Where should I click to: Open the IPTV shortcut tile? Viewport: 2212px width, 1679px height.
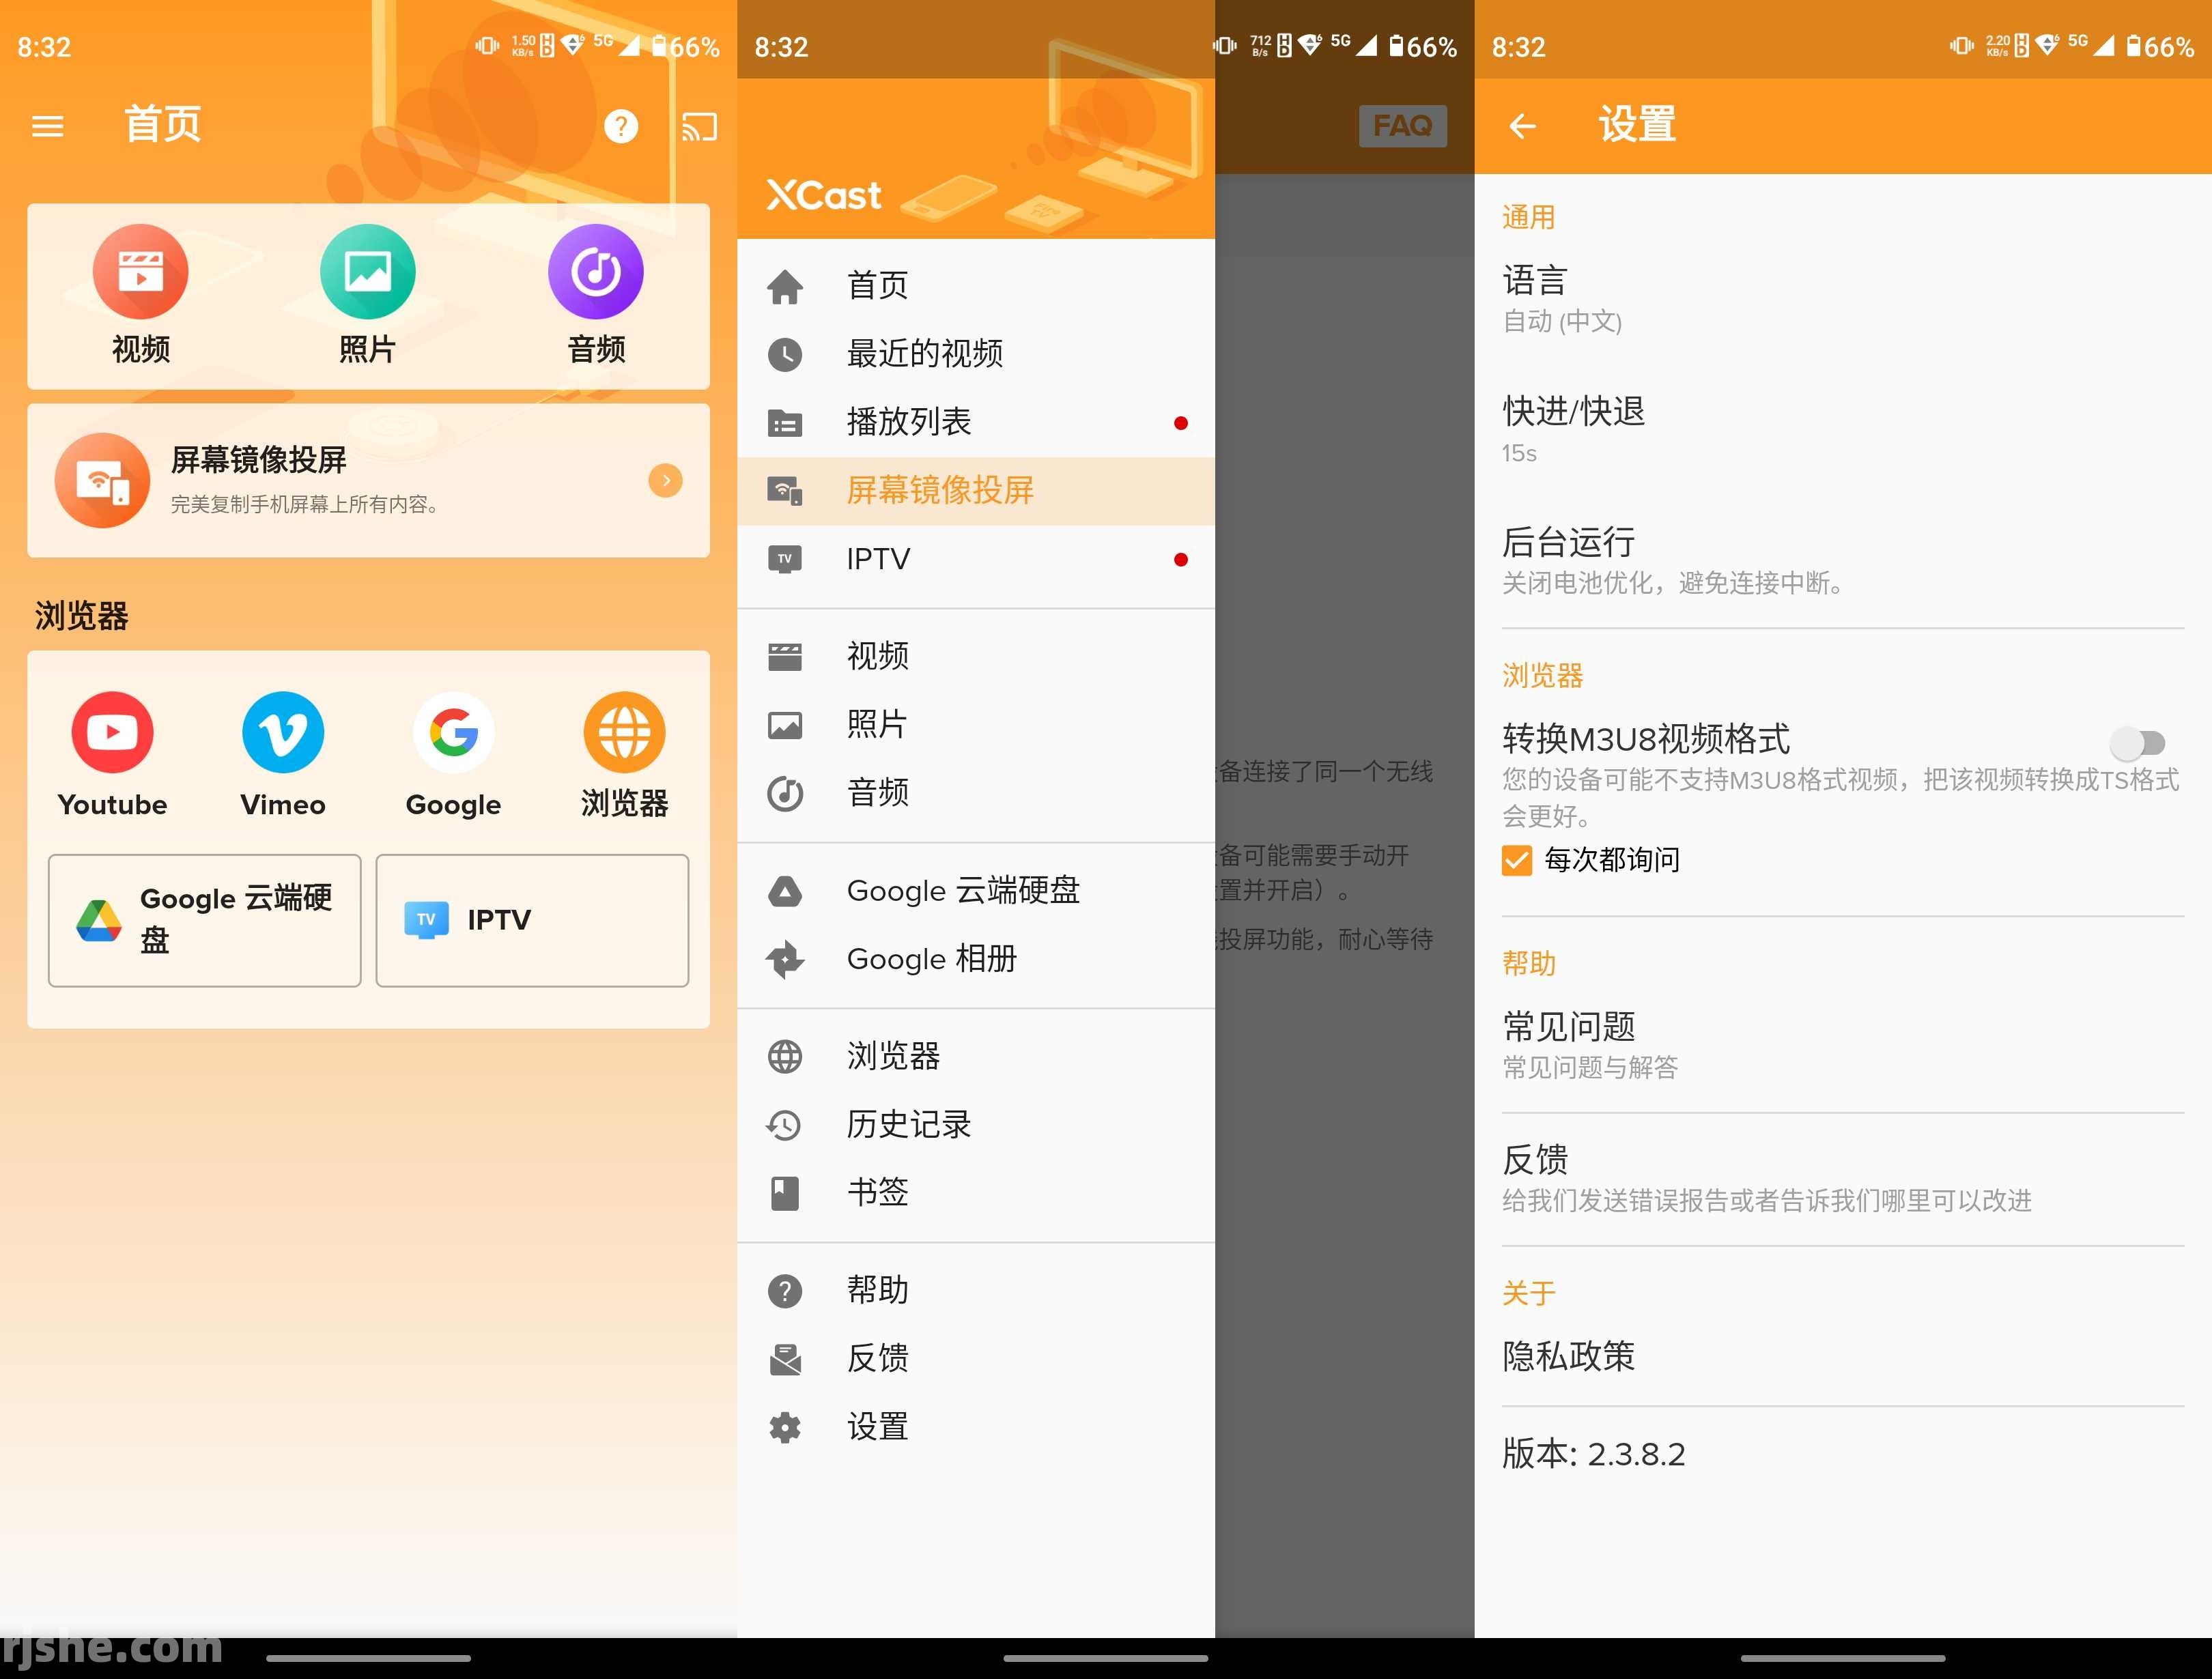[531, 919]
